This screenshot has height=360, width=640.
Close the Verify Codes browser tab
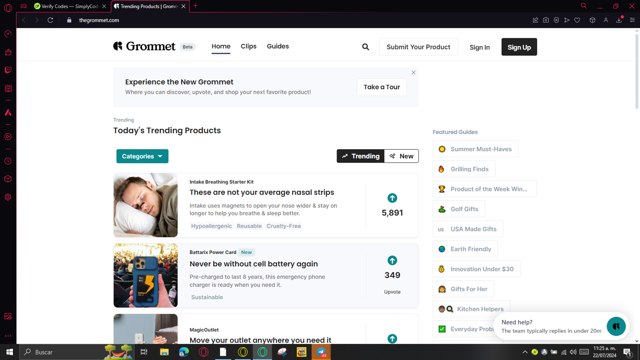(104, 6)
